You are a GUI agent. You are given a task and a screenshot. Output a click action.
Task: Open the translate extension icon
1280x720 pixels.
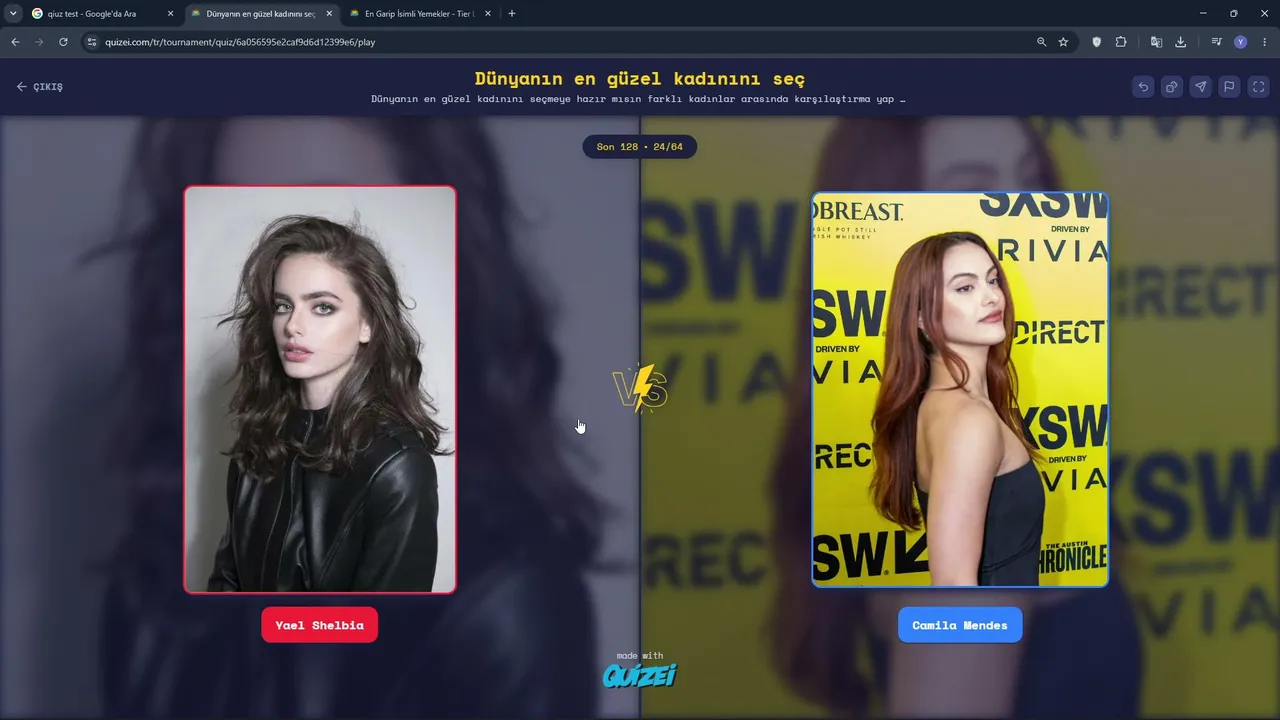pyautogui.click(x=1156, y=42)
